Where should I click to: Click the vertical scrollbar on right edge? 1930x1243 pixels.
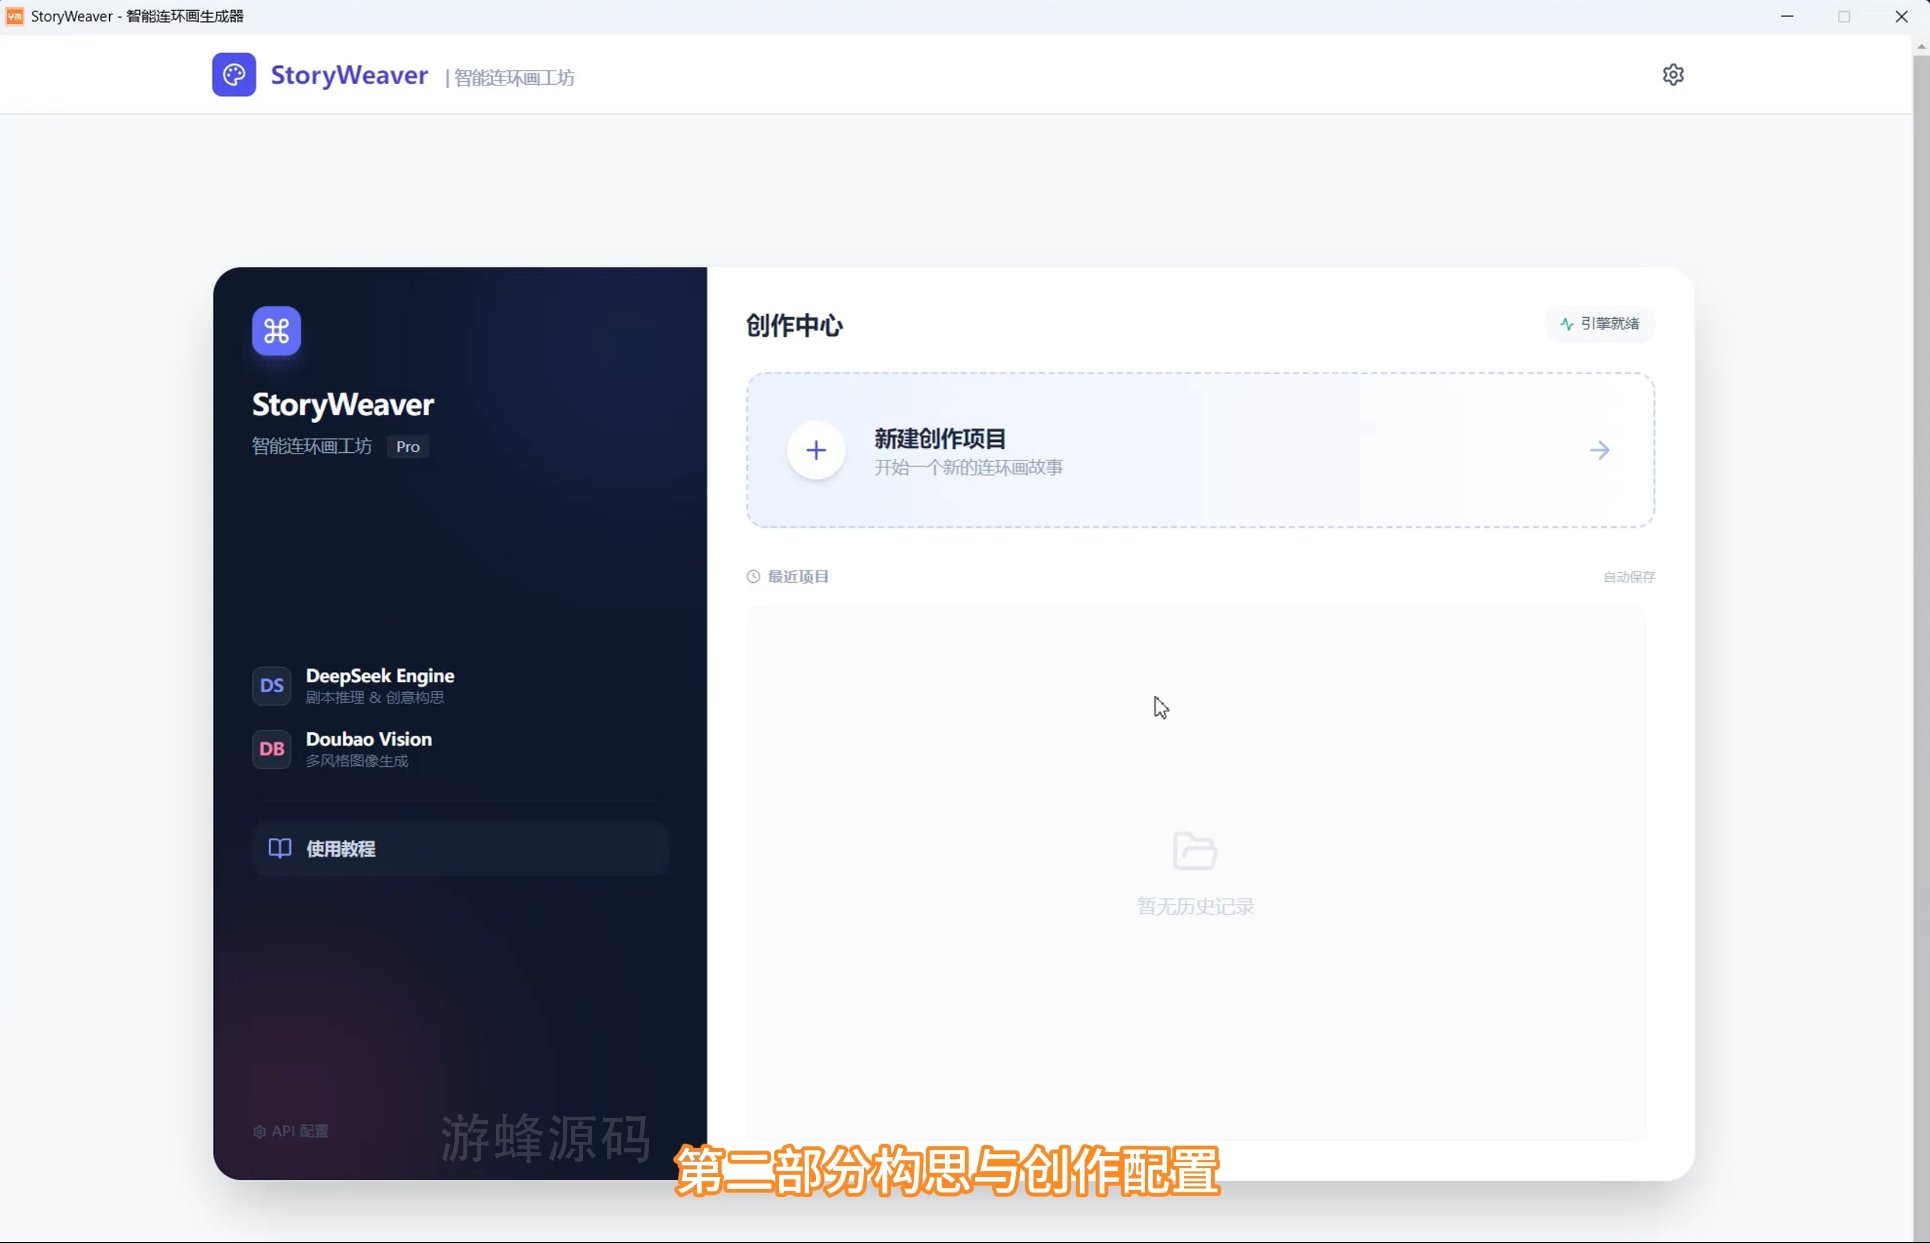[1921, 640]
